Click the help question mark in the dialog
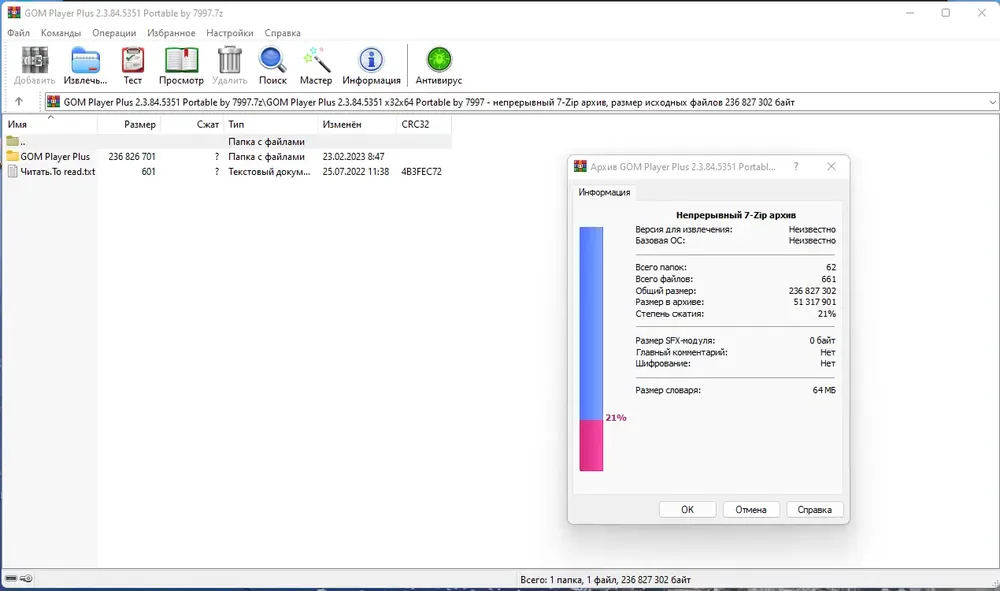Image resolution: width=1000 pixels, height=591 pixels. click(796, 166)
